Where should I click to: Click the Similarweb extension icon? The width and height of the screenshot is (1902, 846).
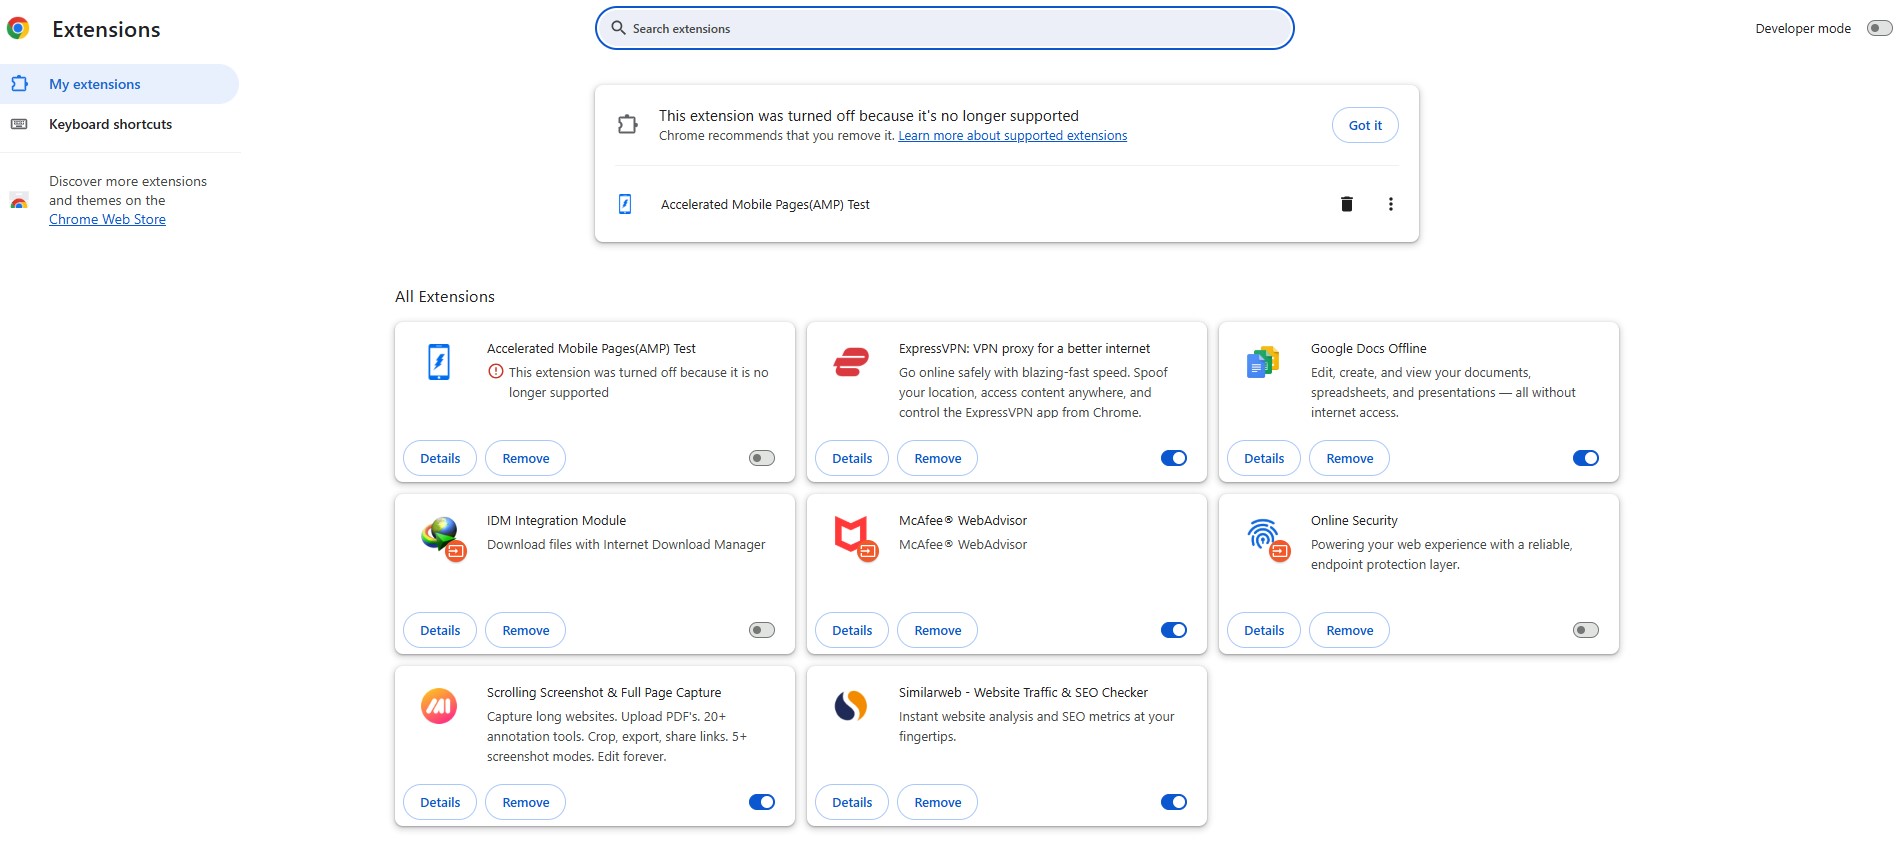[851, 706]
